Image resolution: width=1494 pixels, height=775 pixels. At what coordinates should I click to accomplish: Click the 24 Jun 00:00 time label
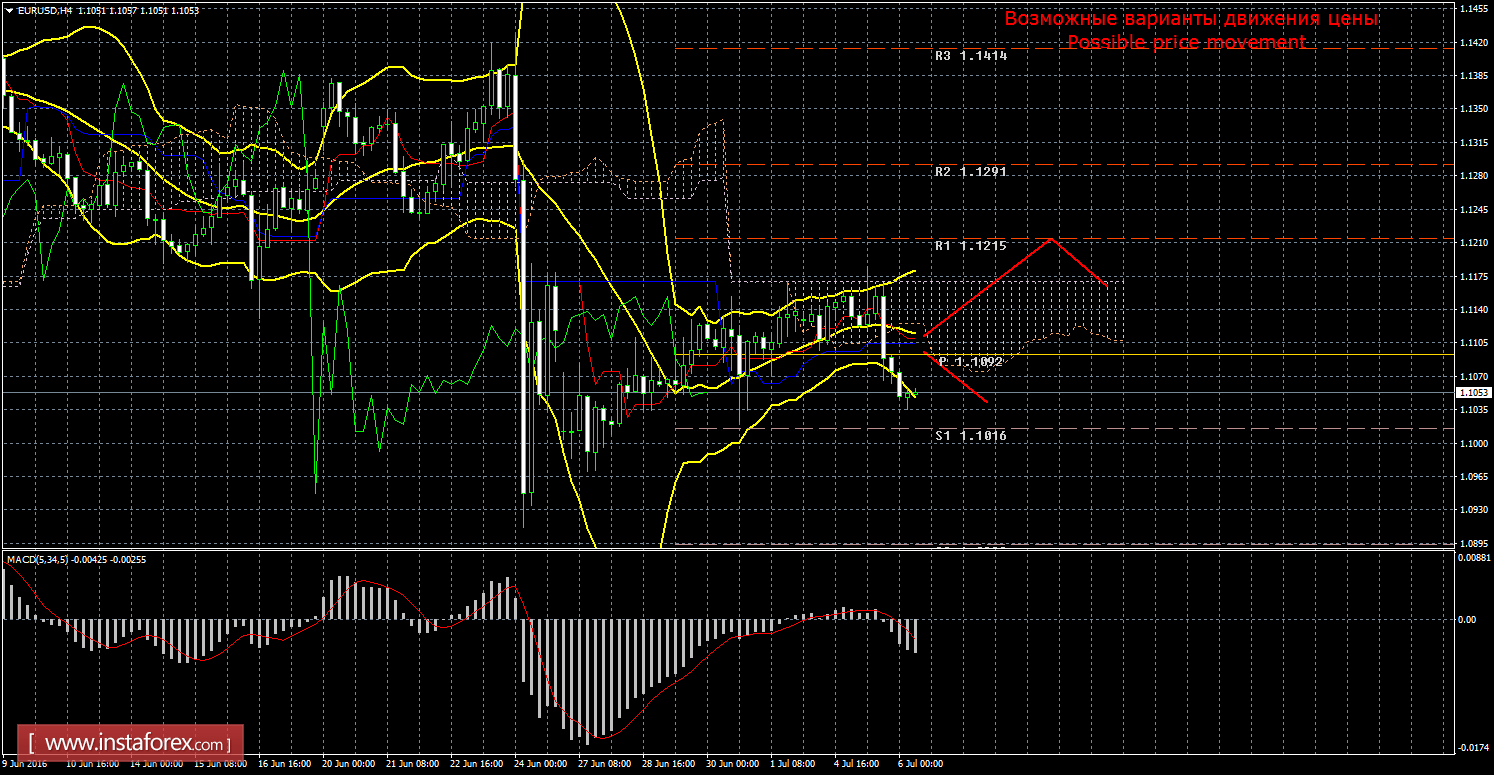pos(539,763)
